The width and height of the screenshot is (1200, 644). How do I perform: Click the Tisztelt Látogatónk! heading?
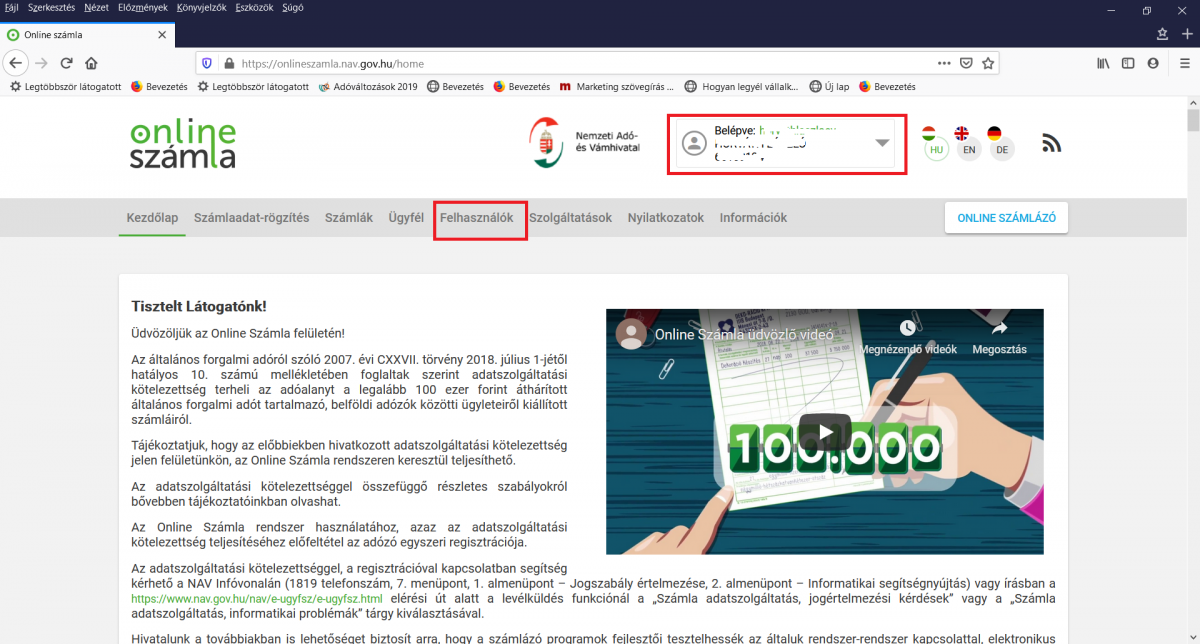click(x=199, y=305)
